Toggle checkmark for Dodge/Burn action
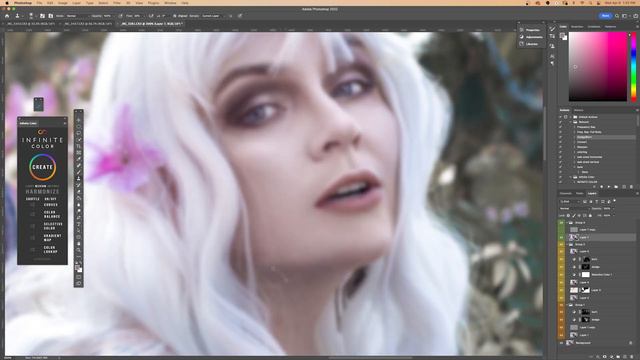Viewport: 640px width, 360px height. tap(560, 137)
